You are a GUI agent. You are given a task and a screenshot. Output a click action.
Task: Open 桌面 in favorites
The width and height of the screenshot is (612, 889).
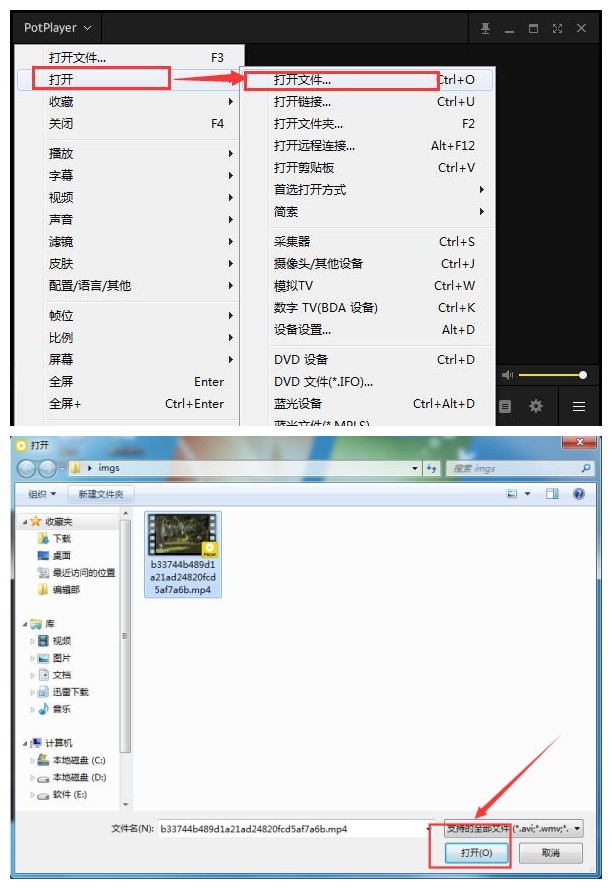[54, 556]
